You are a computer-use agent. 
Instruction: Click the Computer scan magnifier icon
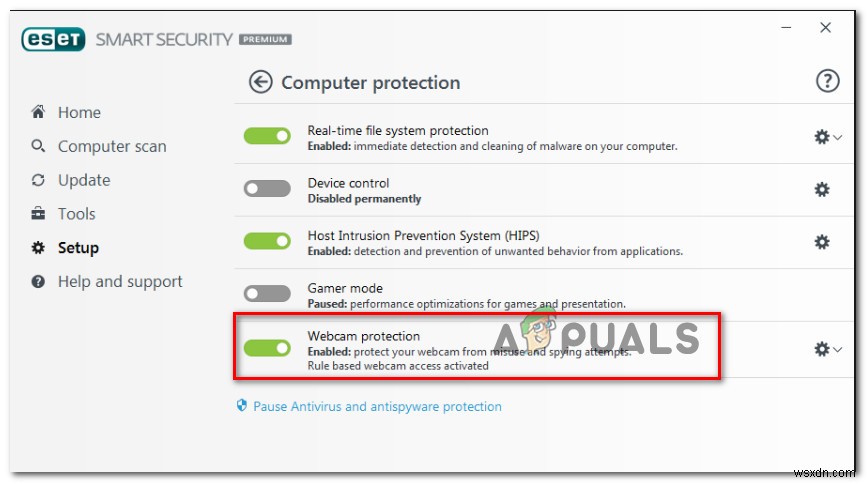pyautogui.click(x=38, y=146)
